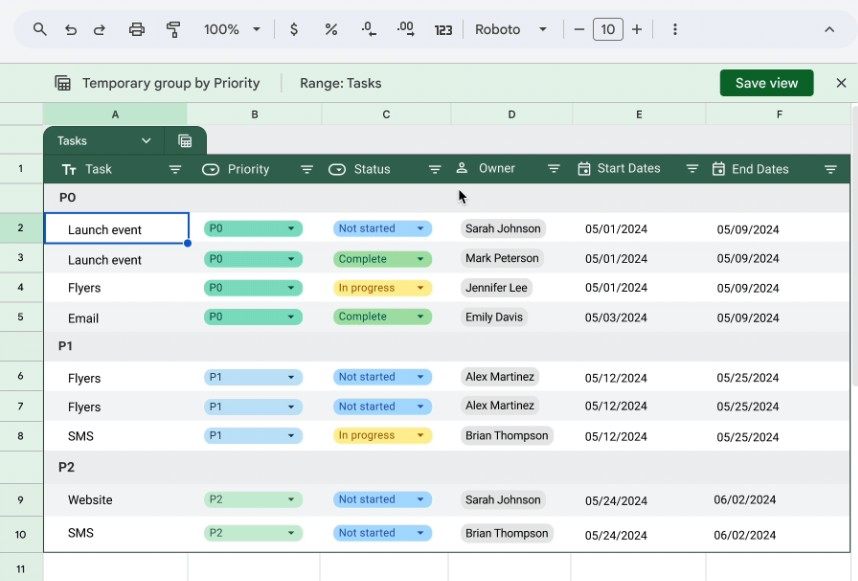Click the redo arrow icon

click(x=99, y=30)
